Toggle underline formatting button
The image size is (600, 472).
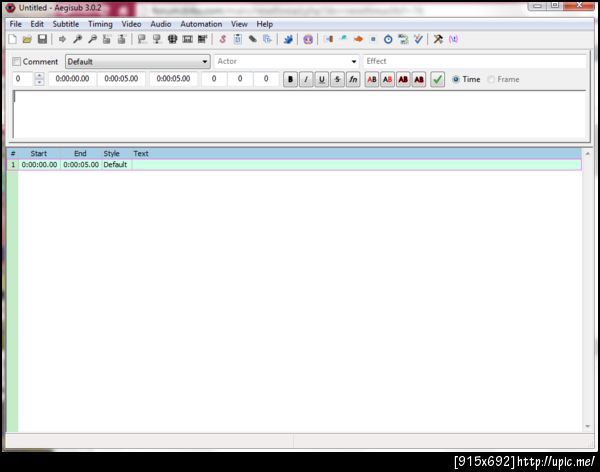321,79
